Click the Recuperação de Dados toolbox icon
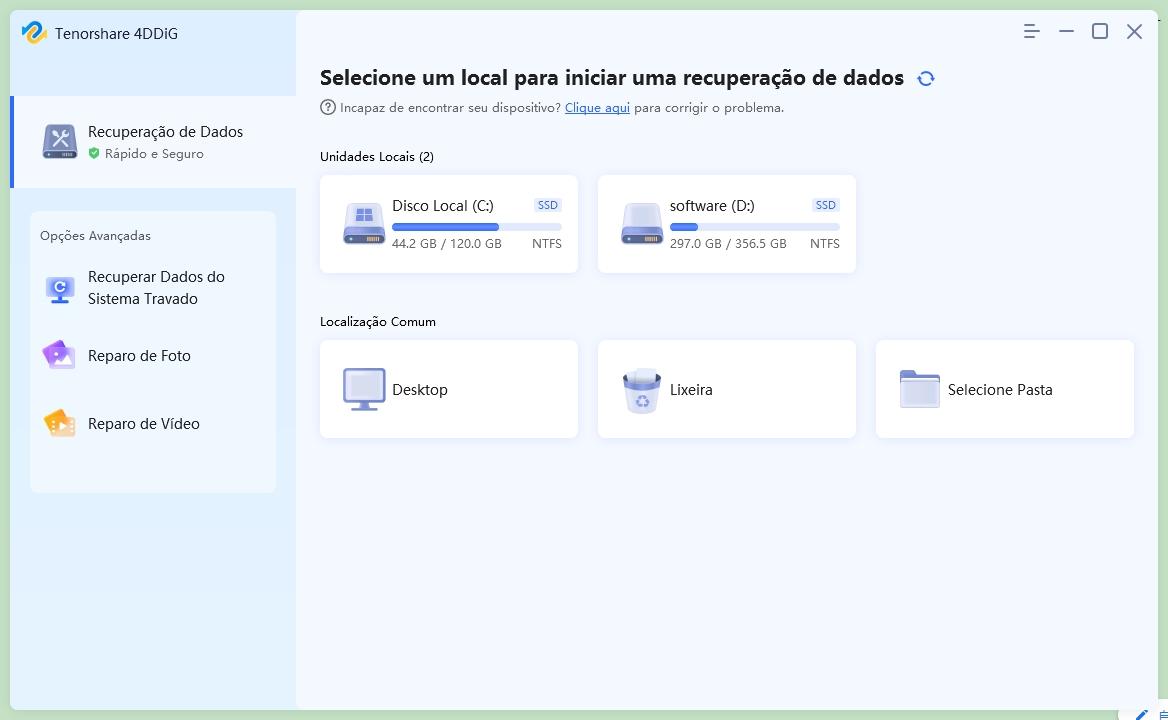Image resolution: width=1168 pixels, height=720 pixels. [60, 142]
